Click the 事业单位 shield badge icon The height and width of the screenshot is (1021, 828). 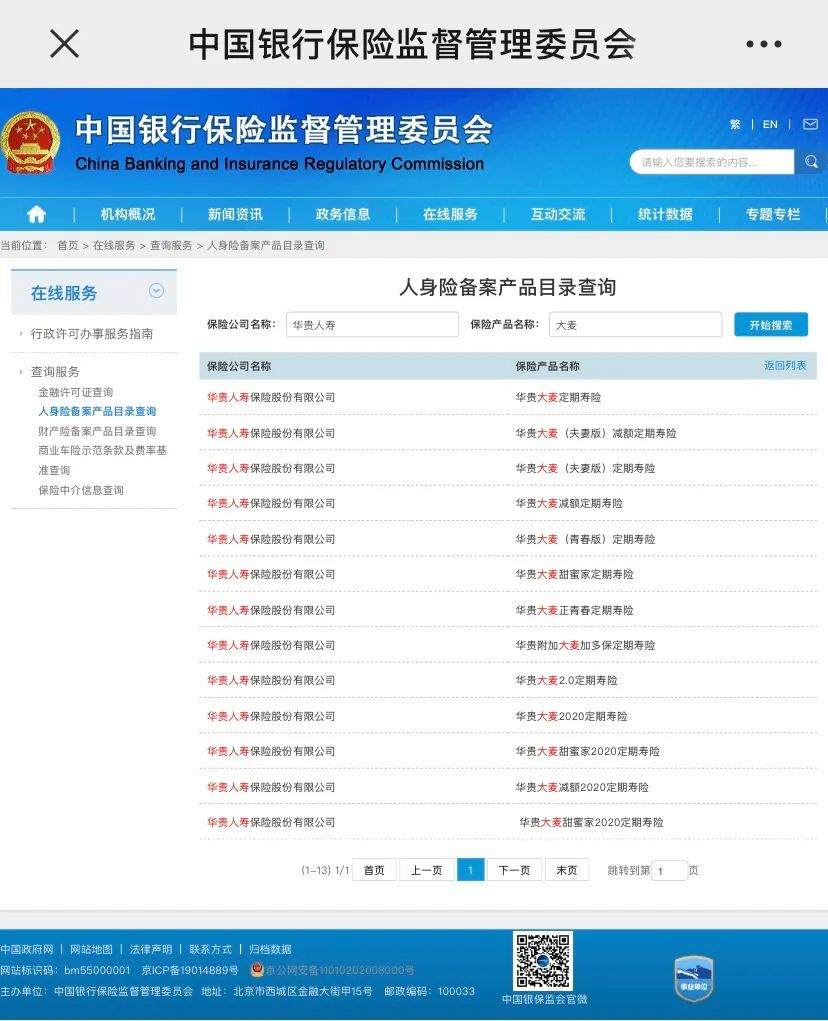pyautogui.click(x=693, y=979)
